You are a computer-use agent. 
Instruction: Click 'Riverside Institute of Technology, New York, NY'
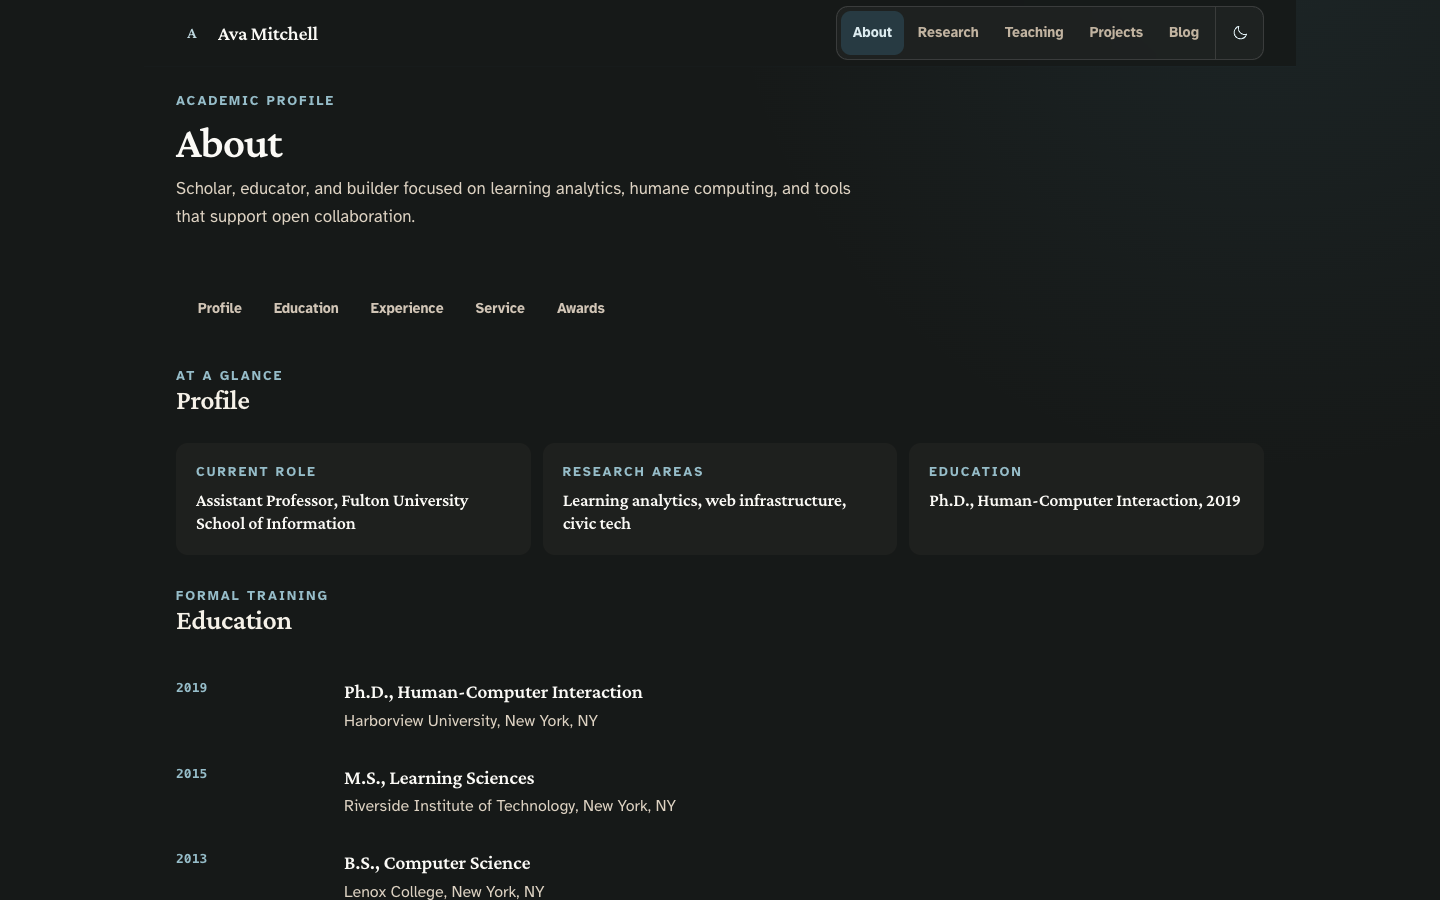(x=510, y=806)
